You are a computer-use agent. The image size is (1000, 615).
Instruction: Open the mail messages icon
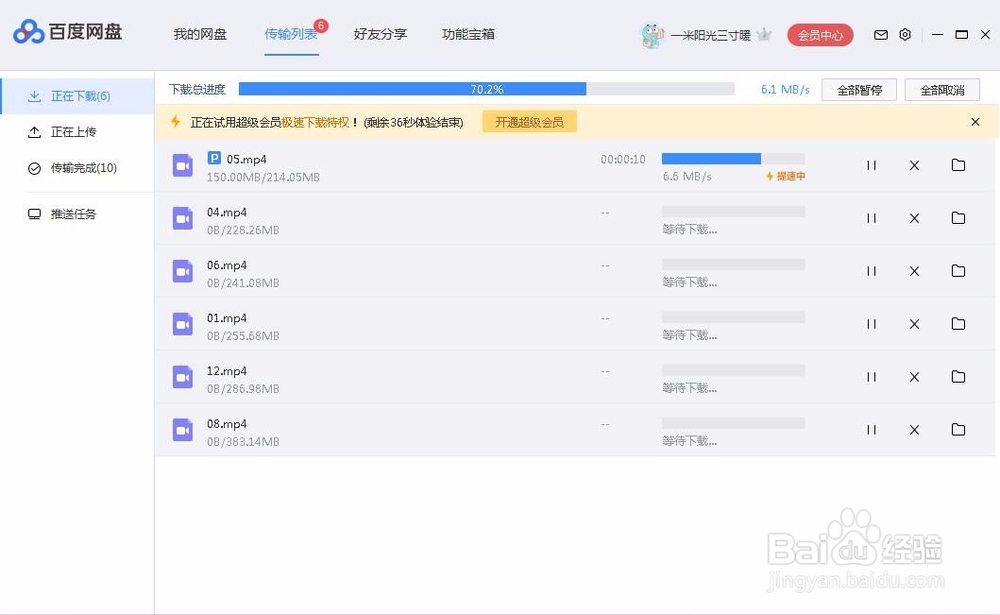tap(881, 35)
